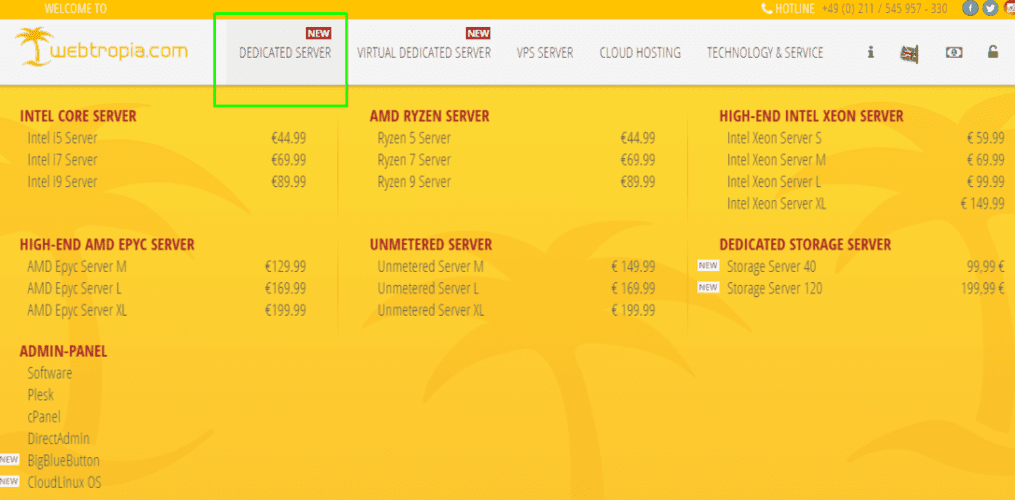Open the Cloud Hosting menu
Viewport: 1015px width, 500px height.
(640, 53)
